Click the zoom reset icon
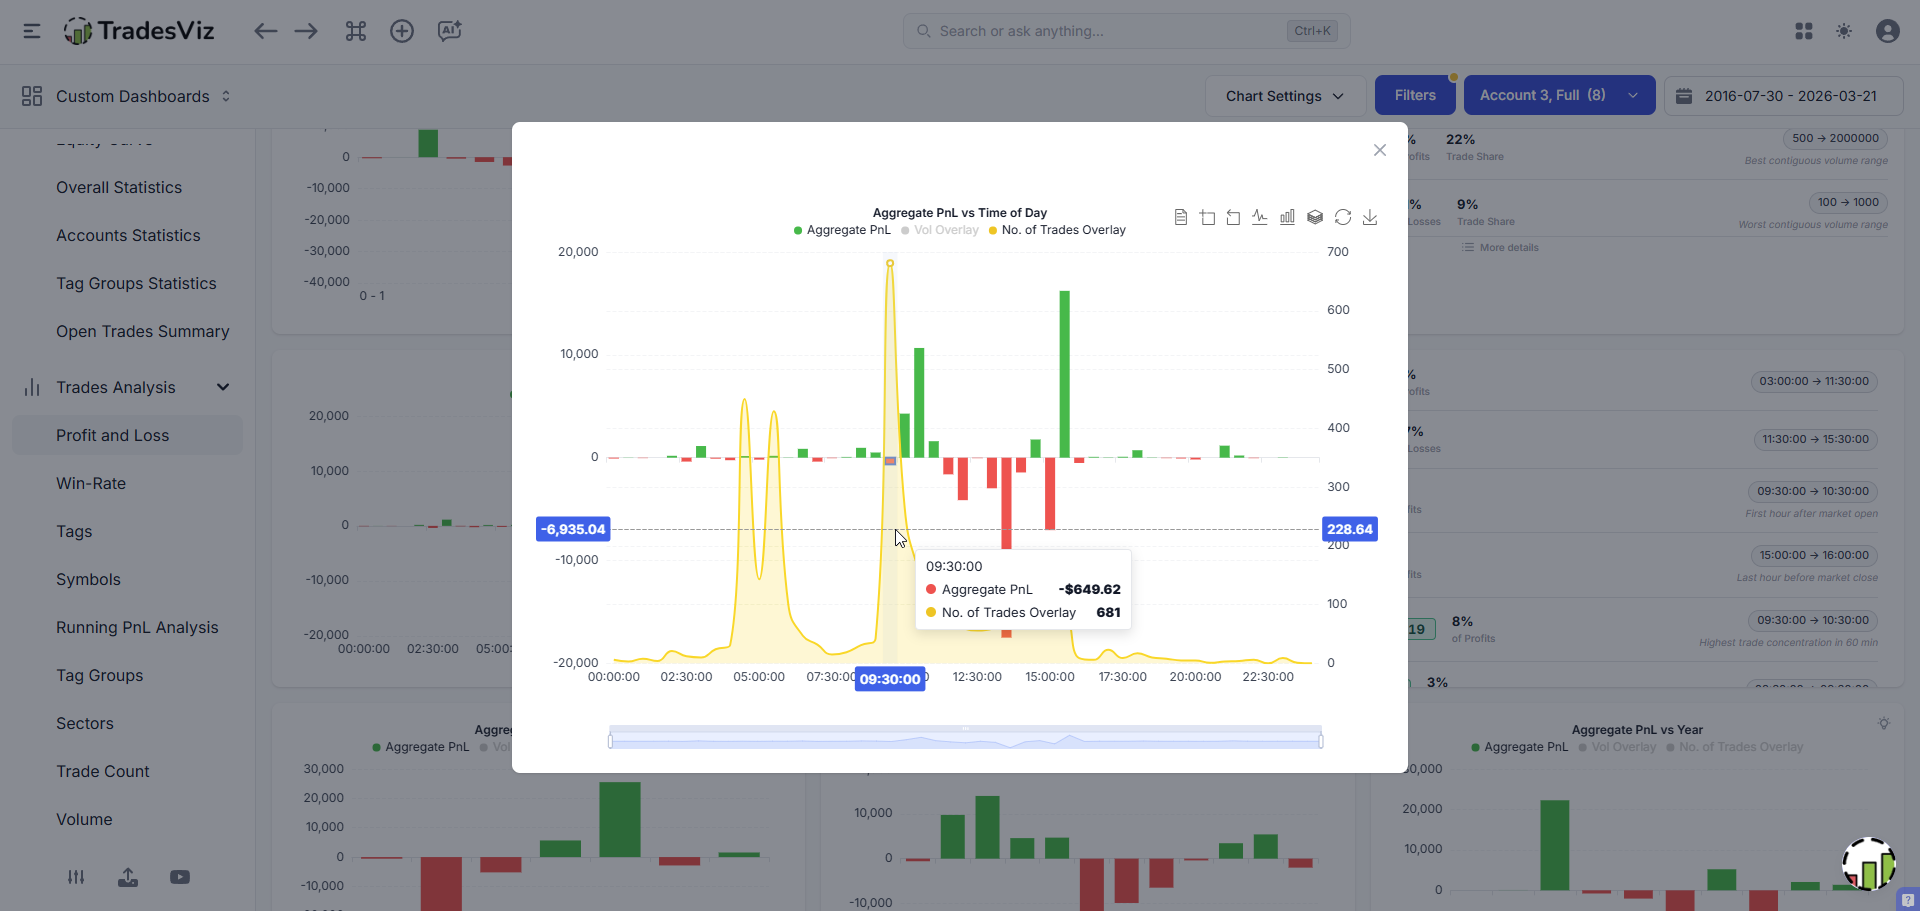The height and width of the screenshot is (911, 1920). pos(1233,217)
